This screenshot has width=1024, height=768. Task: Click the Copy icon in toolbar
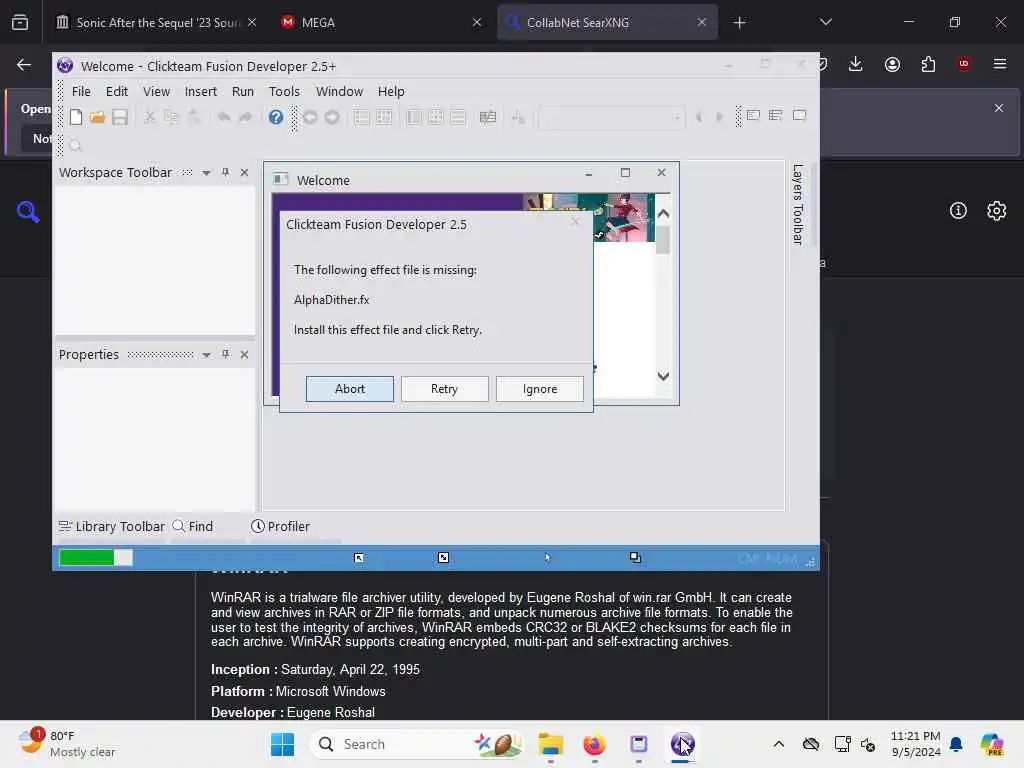171,117
